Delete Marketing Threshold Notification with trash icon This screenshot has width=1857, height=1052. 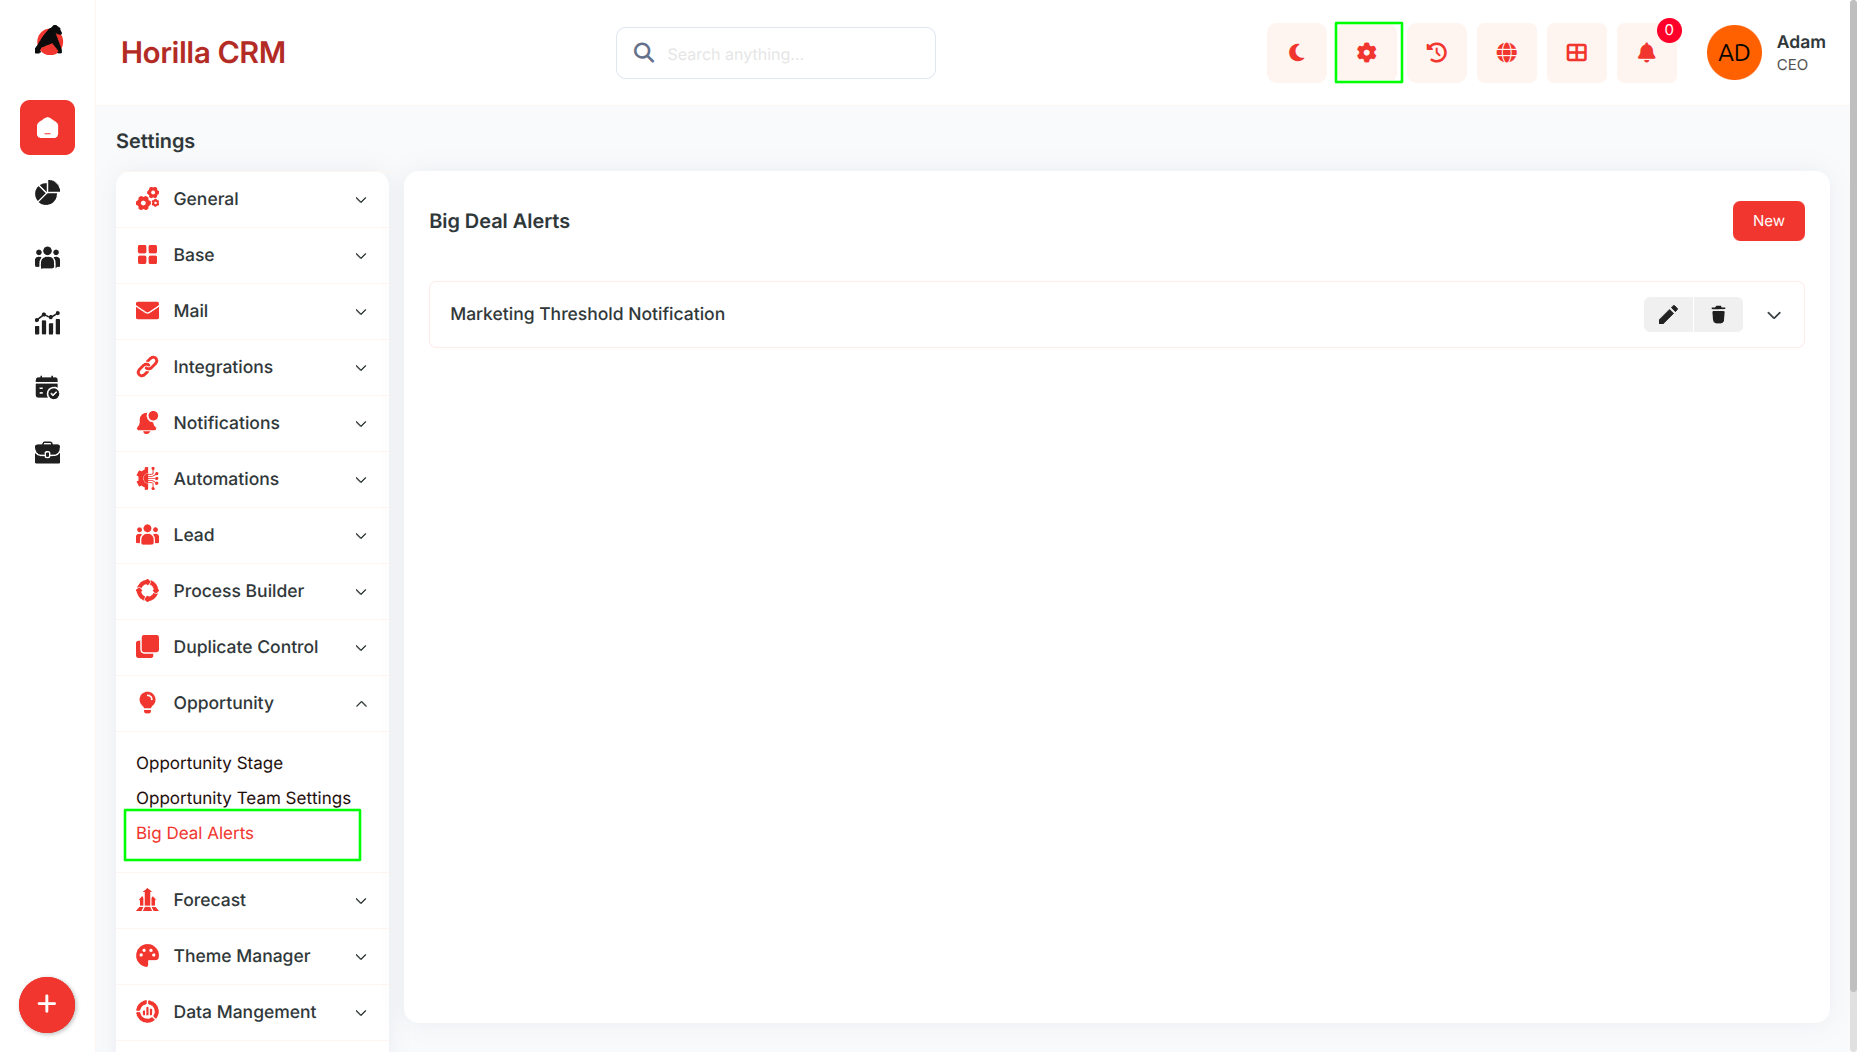point(1718,315)
